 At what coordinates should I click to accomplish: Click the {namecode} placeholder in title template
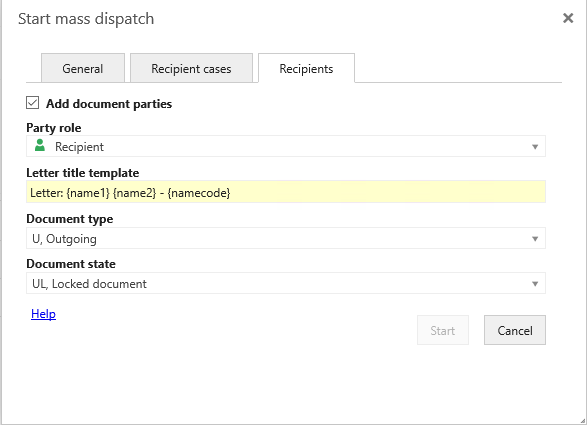tap(199, 193)
